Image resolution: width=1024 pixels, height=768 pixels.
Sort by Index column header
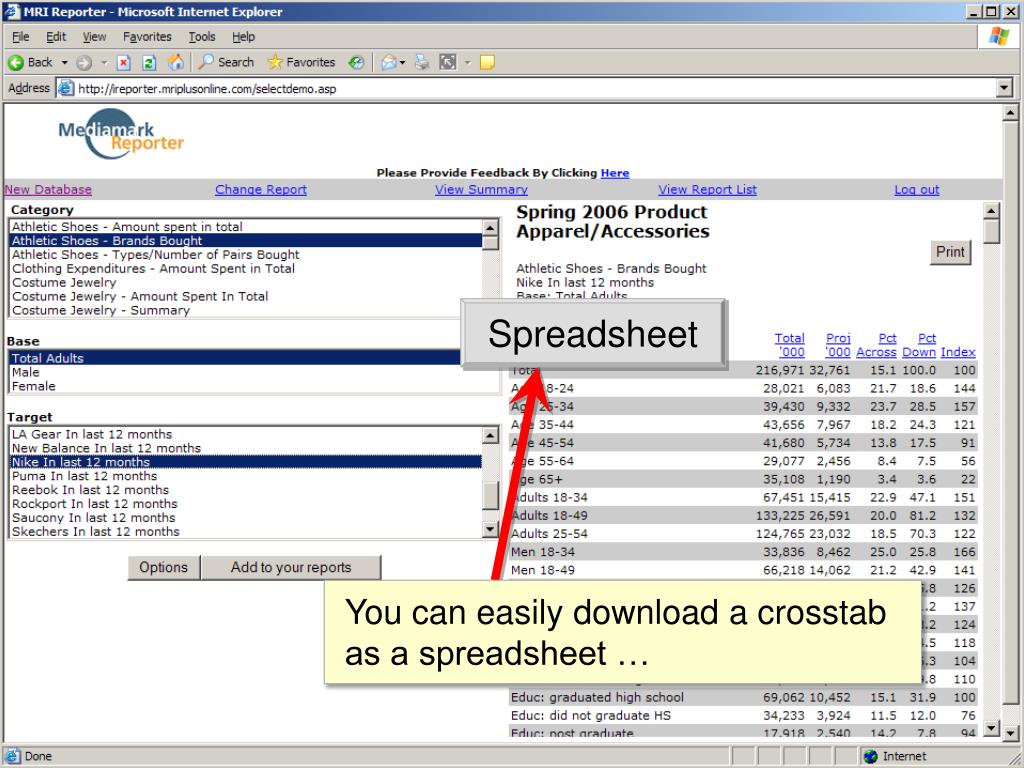958,352
